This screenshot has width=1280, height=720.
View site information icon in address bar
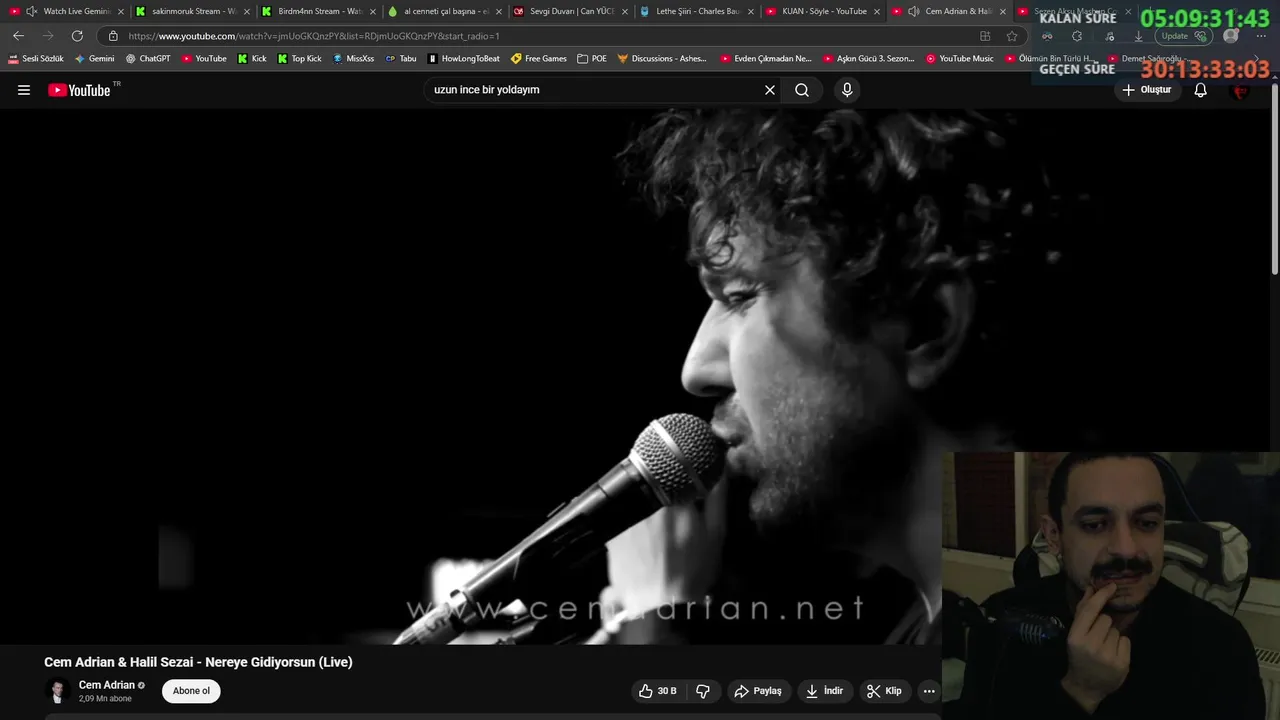tap(113, 36)
